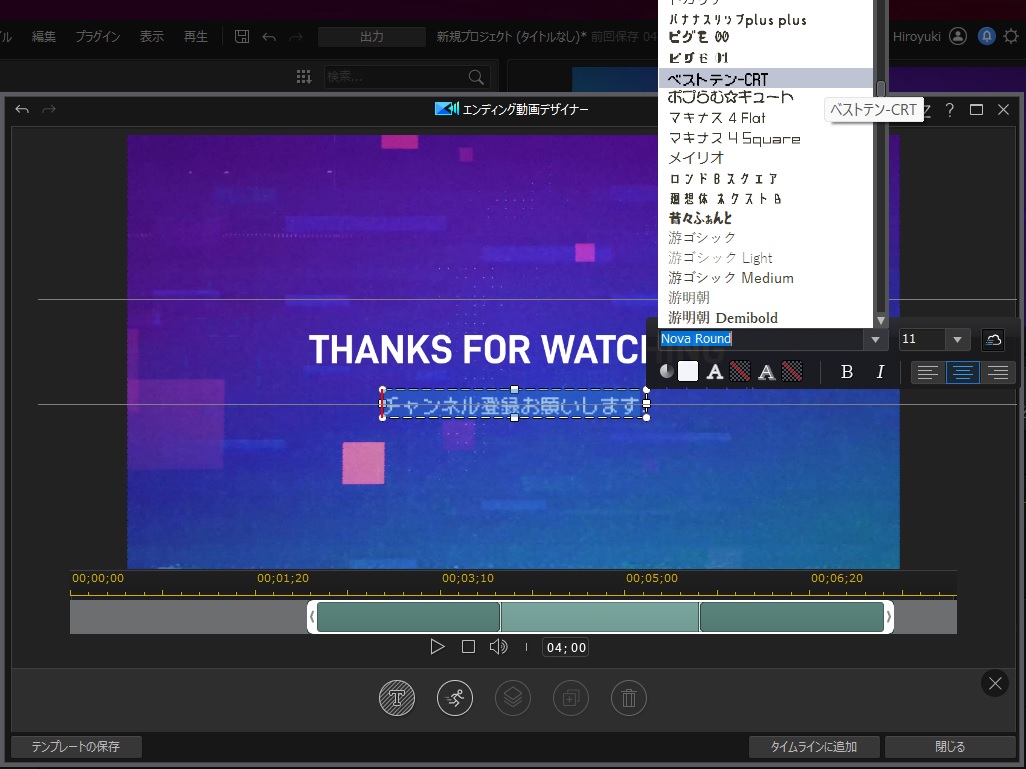Click the undo arrow in designer window
This screenshot has height=769, width=1026.
click(22, 109)
